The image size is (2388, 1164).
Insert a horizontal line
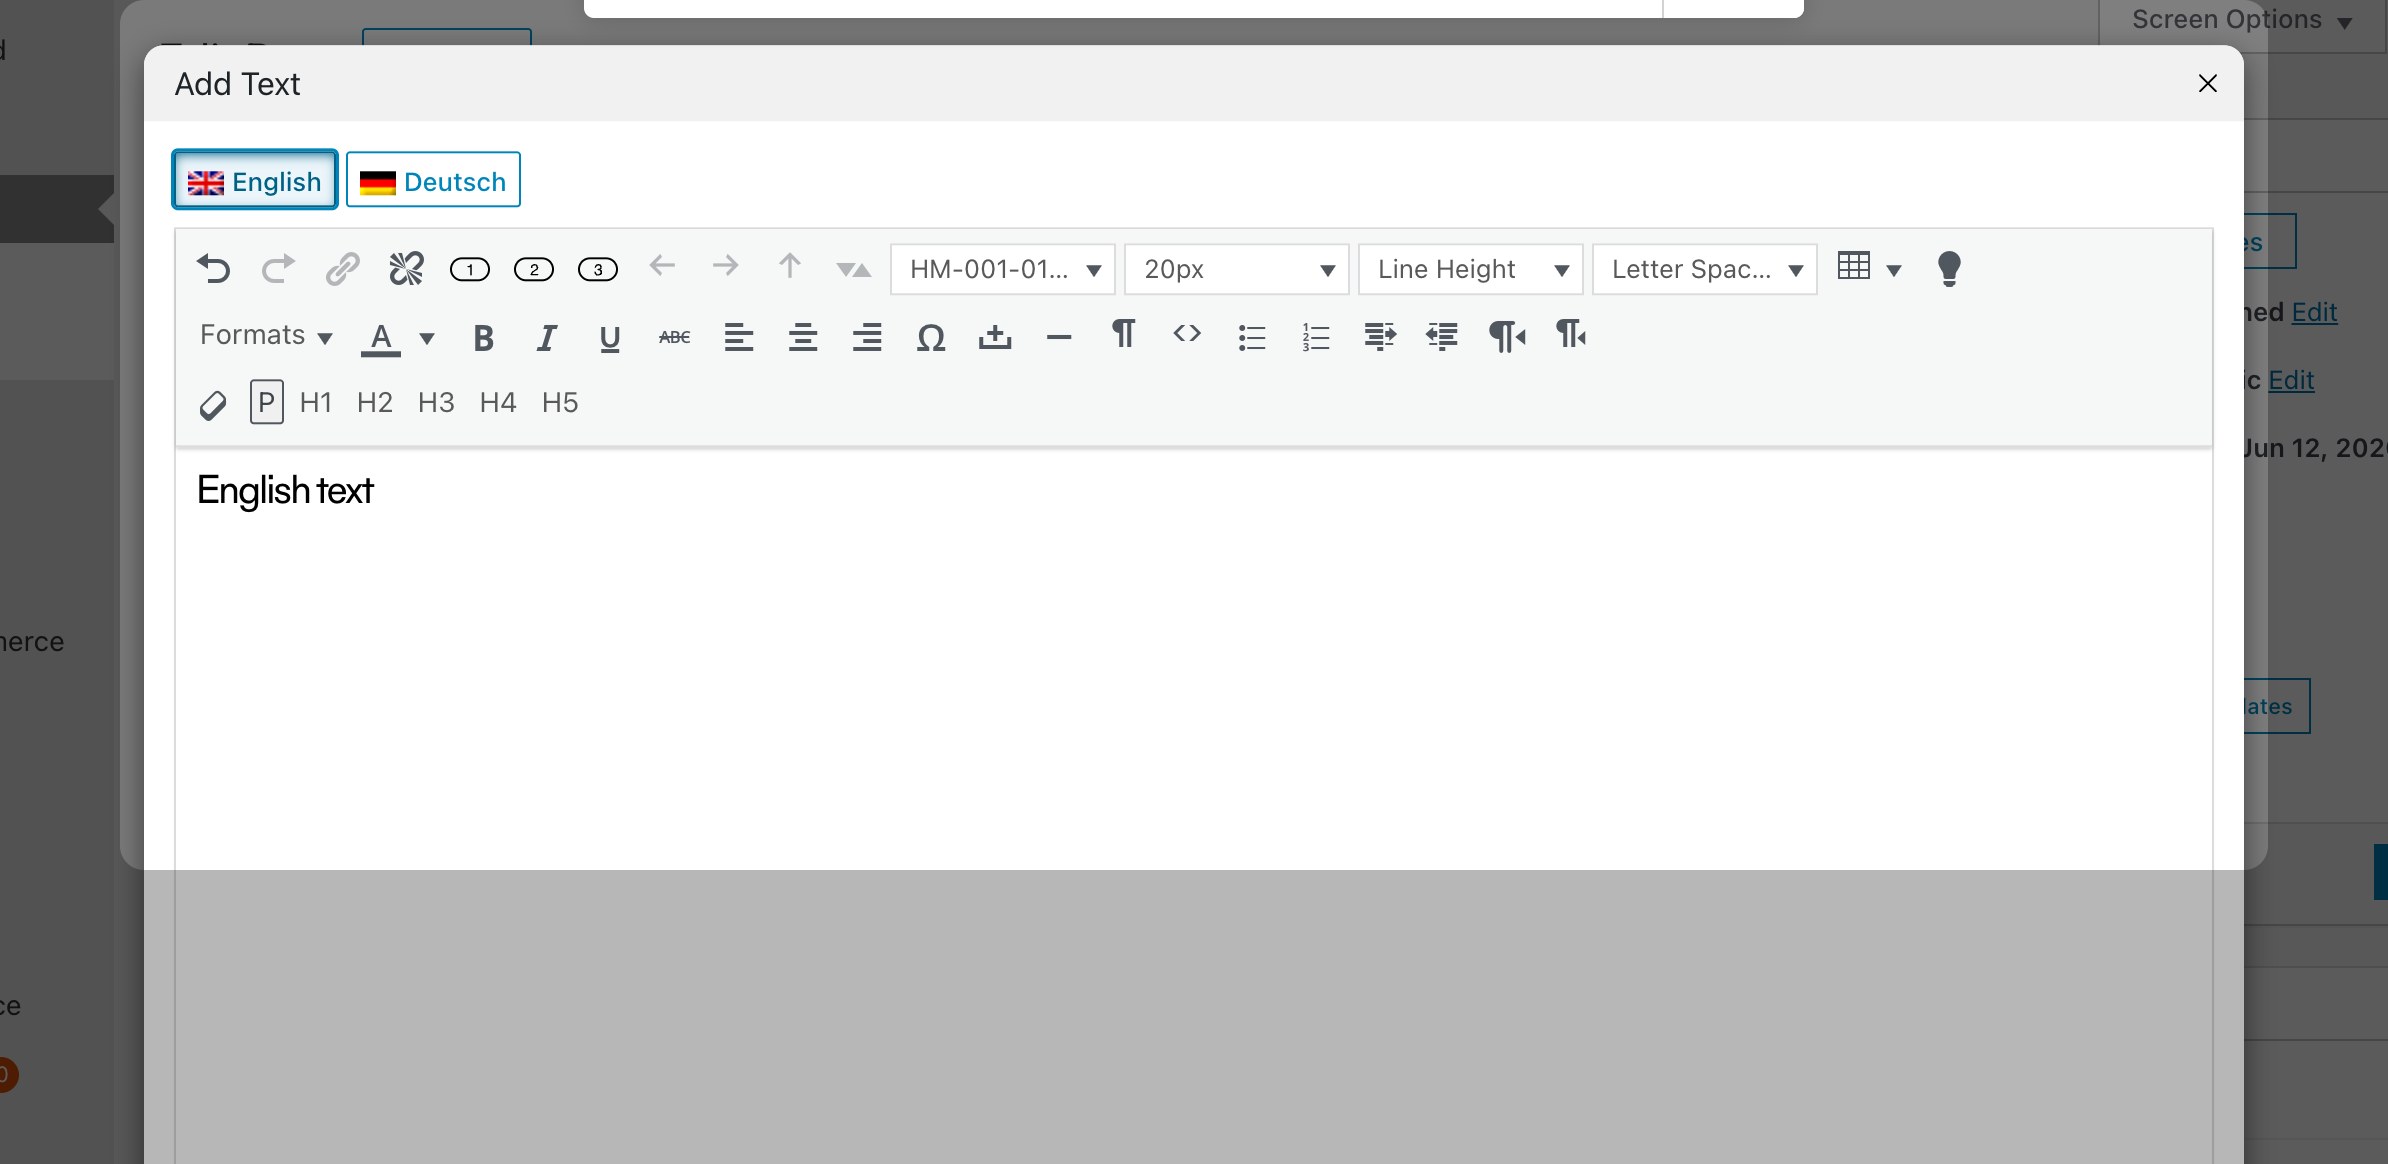[x=1059, y=338]
